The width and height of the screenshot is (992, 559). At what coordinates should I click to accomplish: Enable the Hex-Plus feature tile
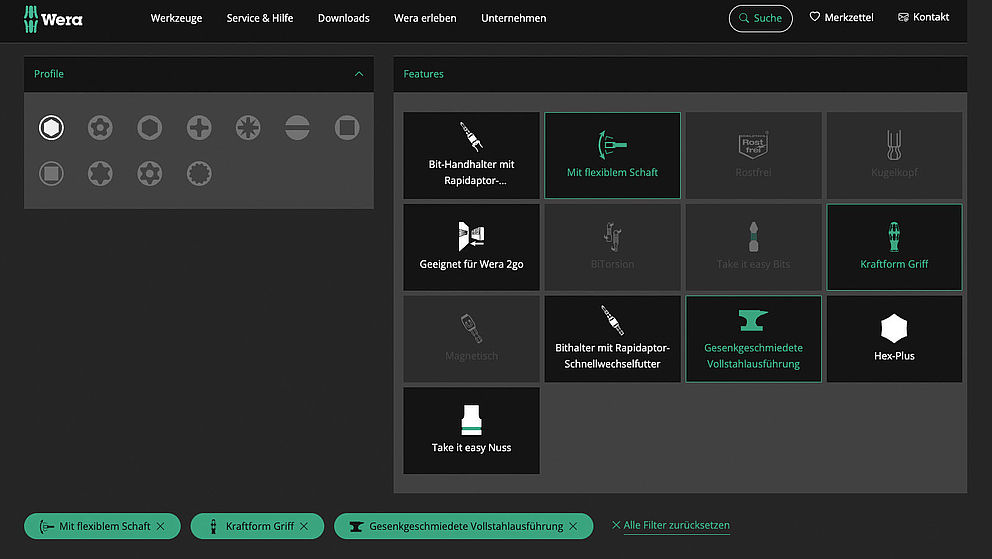pyautogui.click(x=895, y=339)
